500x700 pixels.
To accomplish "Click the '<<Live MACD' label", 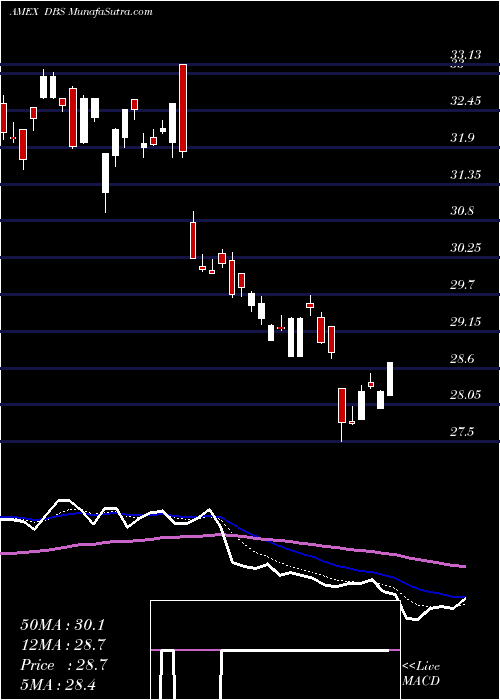I will coord(421,674).
